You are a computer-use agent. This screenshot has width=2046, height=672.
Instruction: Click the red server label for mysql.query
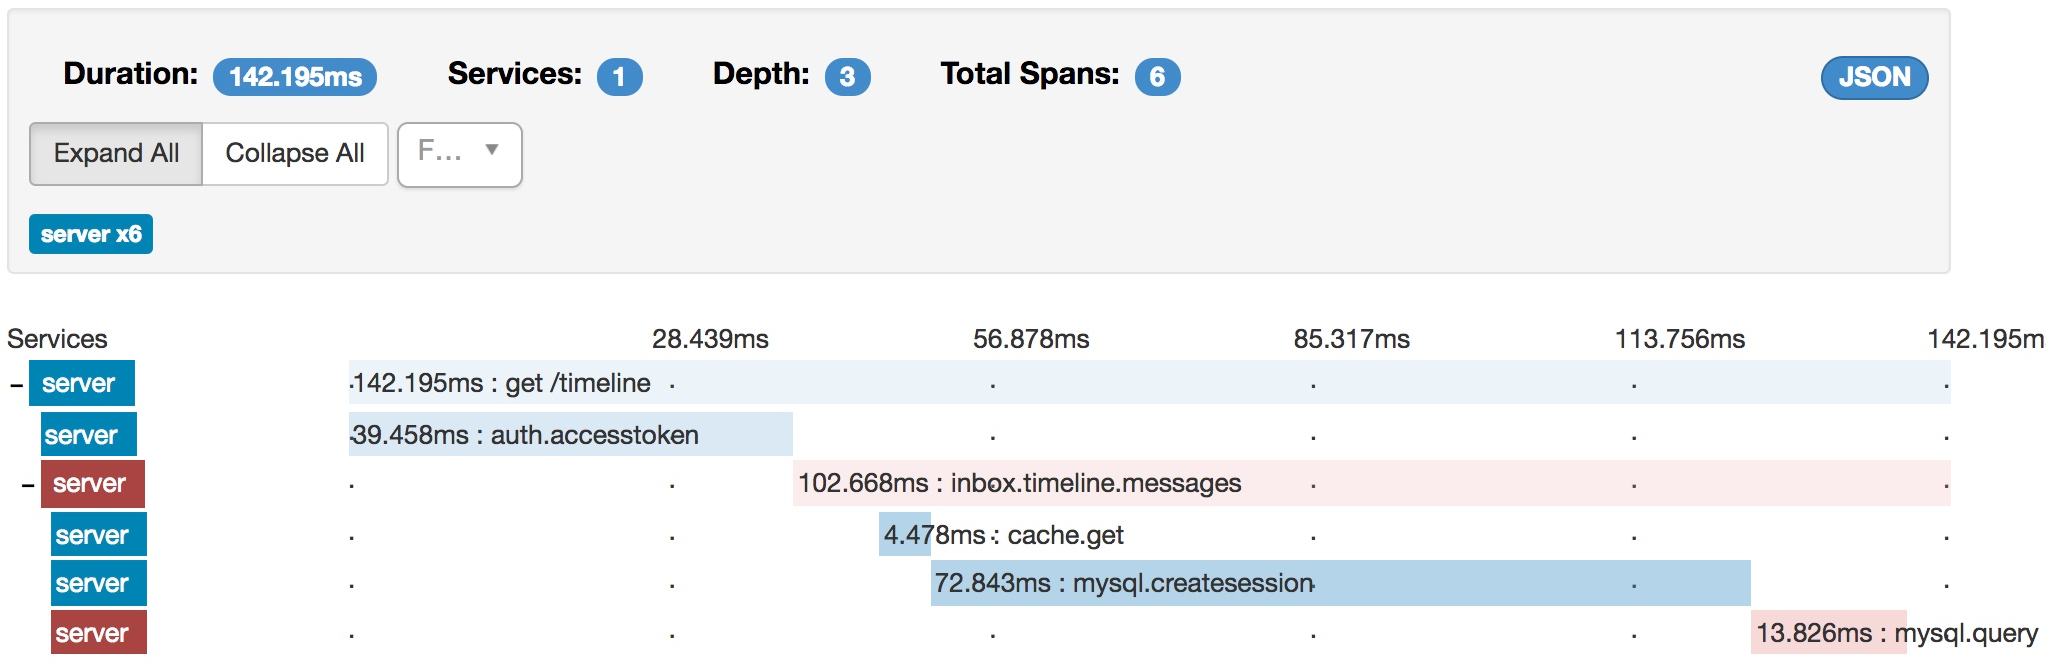coord(99,632)
